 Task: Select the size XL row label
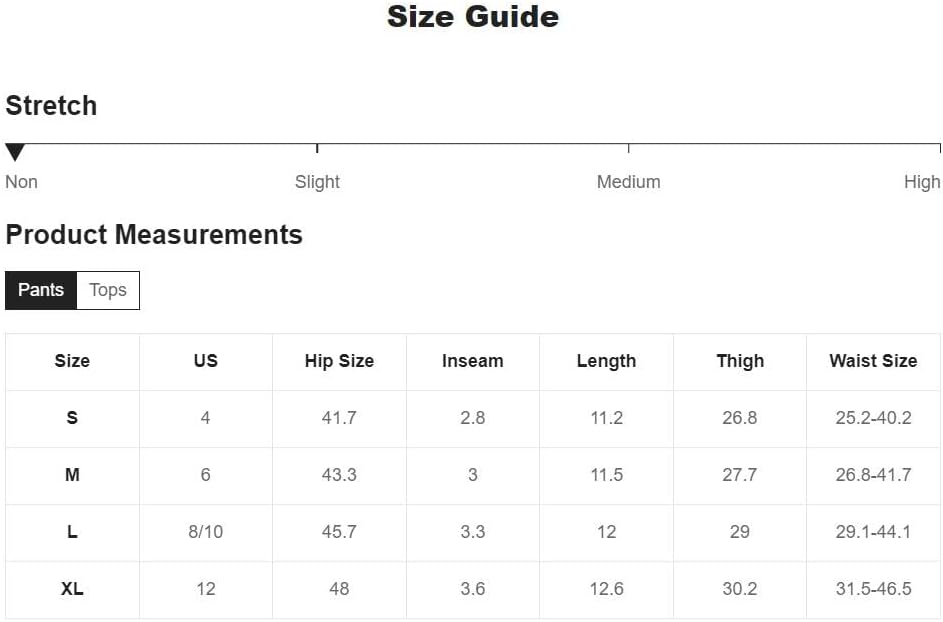point(72,589)
